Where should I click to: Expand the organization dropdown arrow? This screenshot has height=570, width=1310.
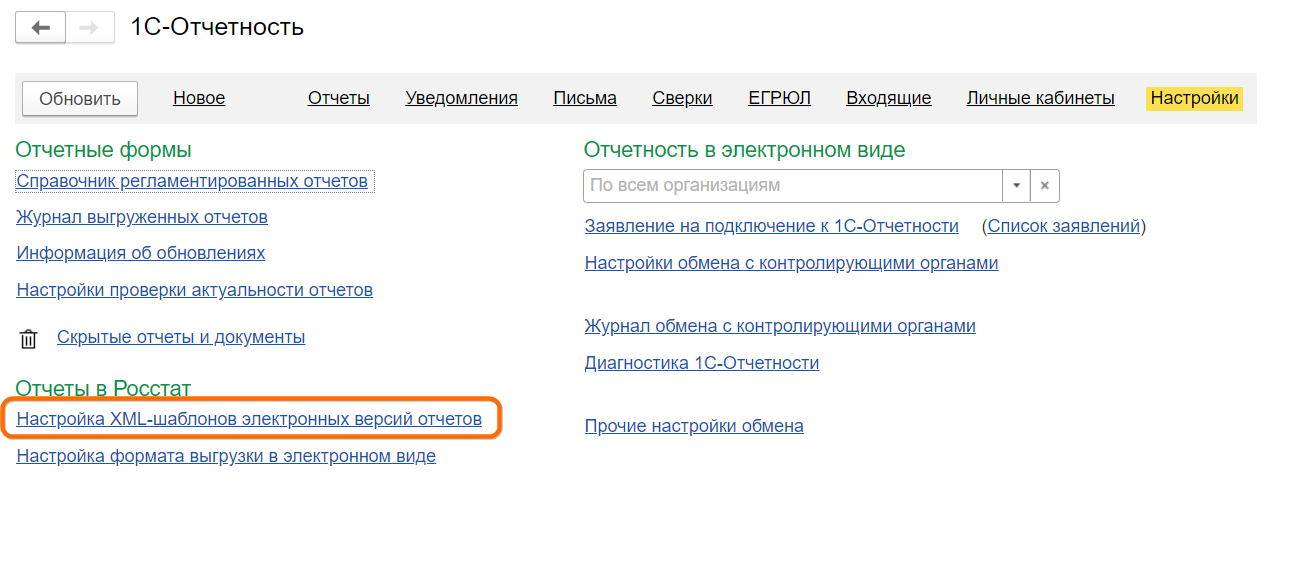pyautogui.click(x=1017, y=186)
